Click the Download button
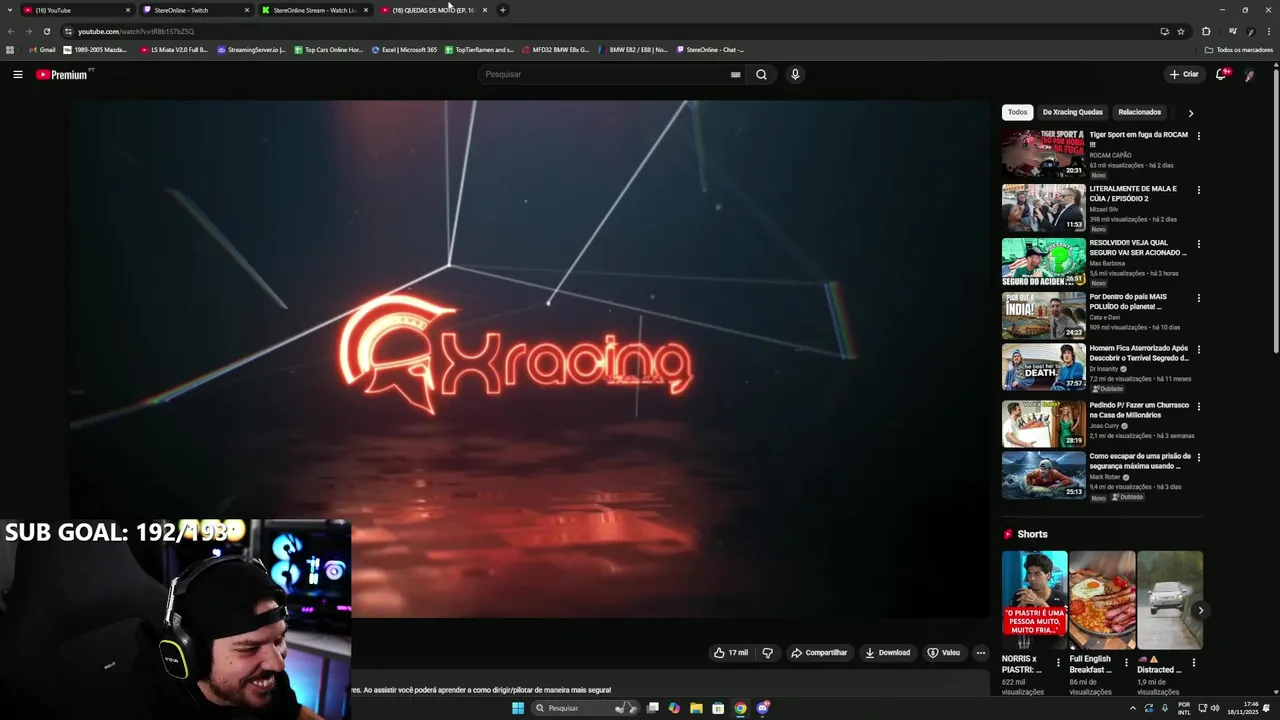The height and width of the screenshot is (720, 1280). tap(887, 653)
